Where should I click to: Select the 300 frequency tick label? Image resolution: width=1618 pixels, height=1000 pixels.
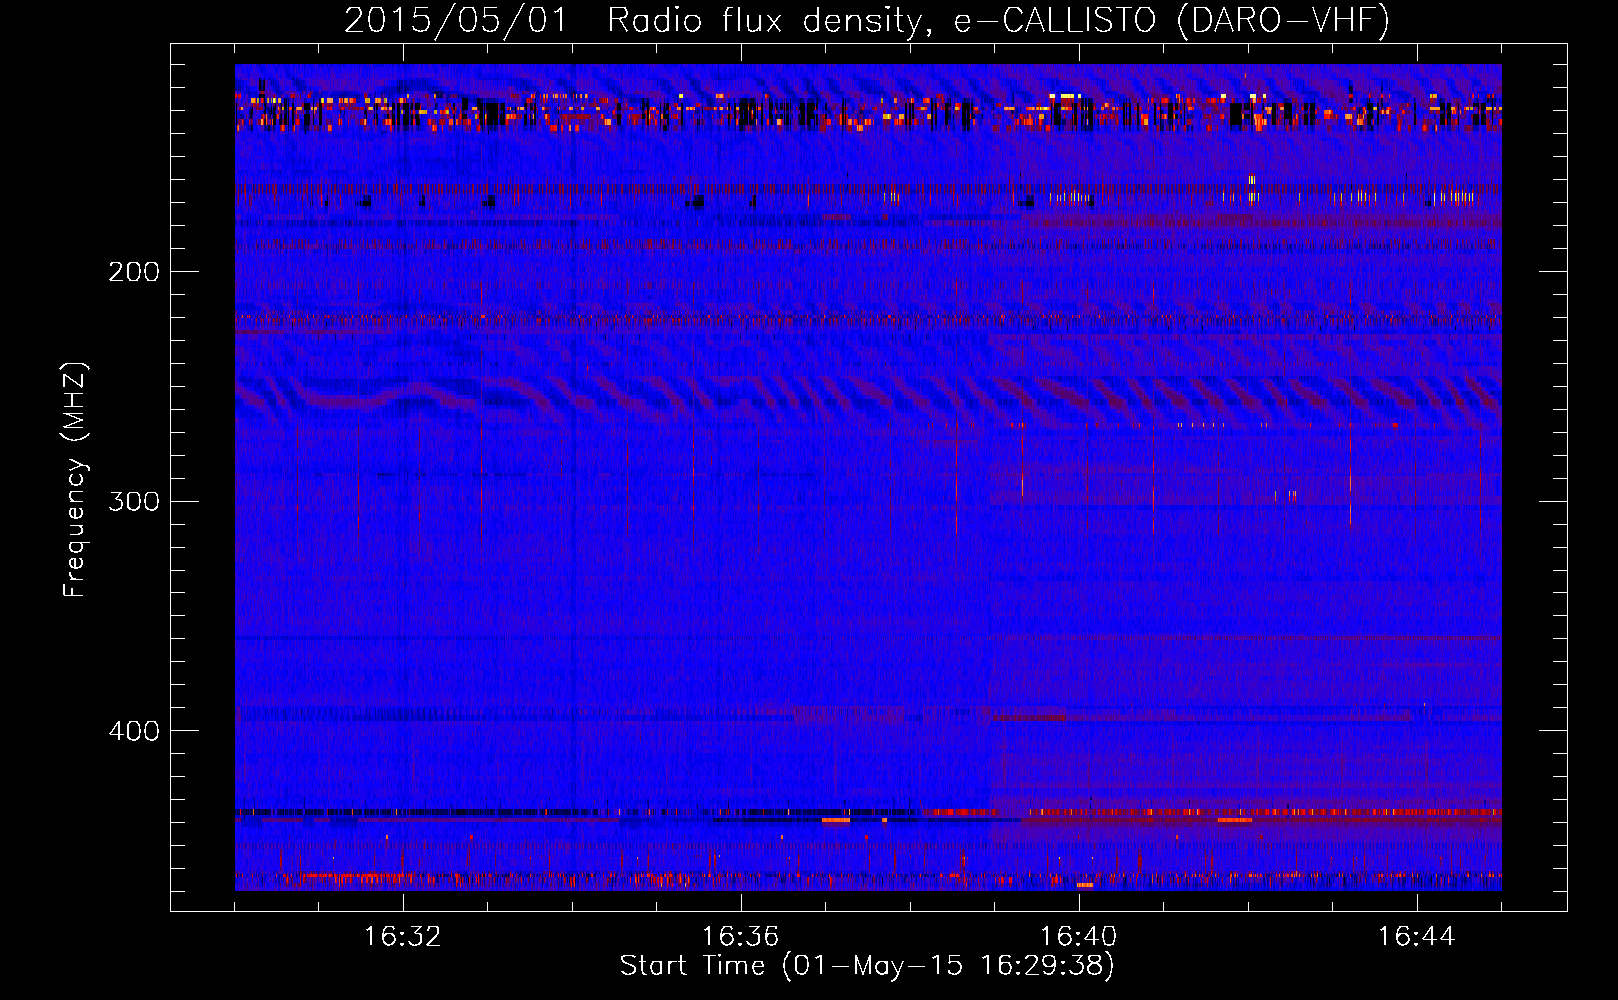click(133, 501)
